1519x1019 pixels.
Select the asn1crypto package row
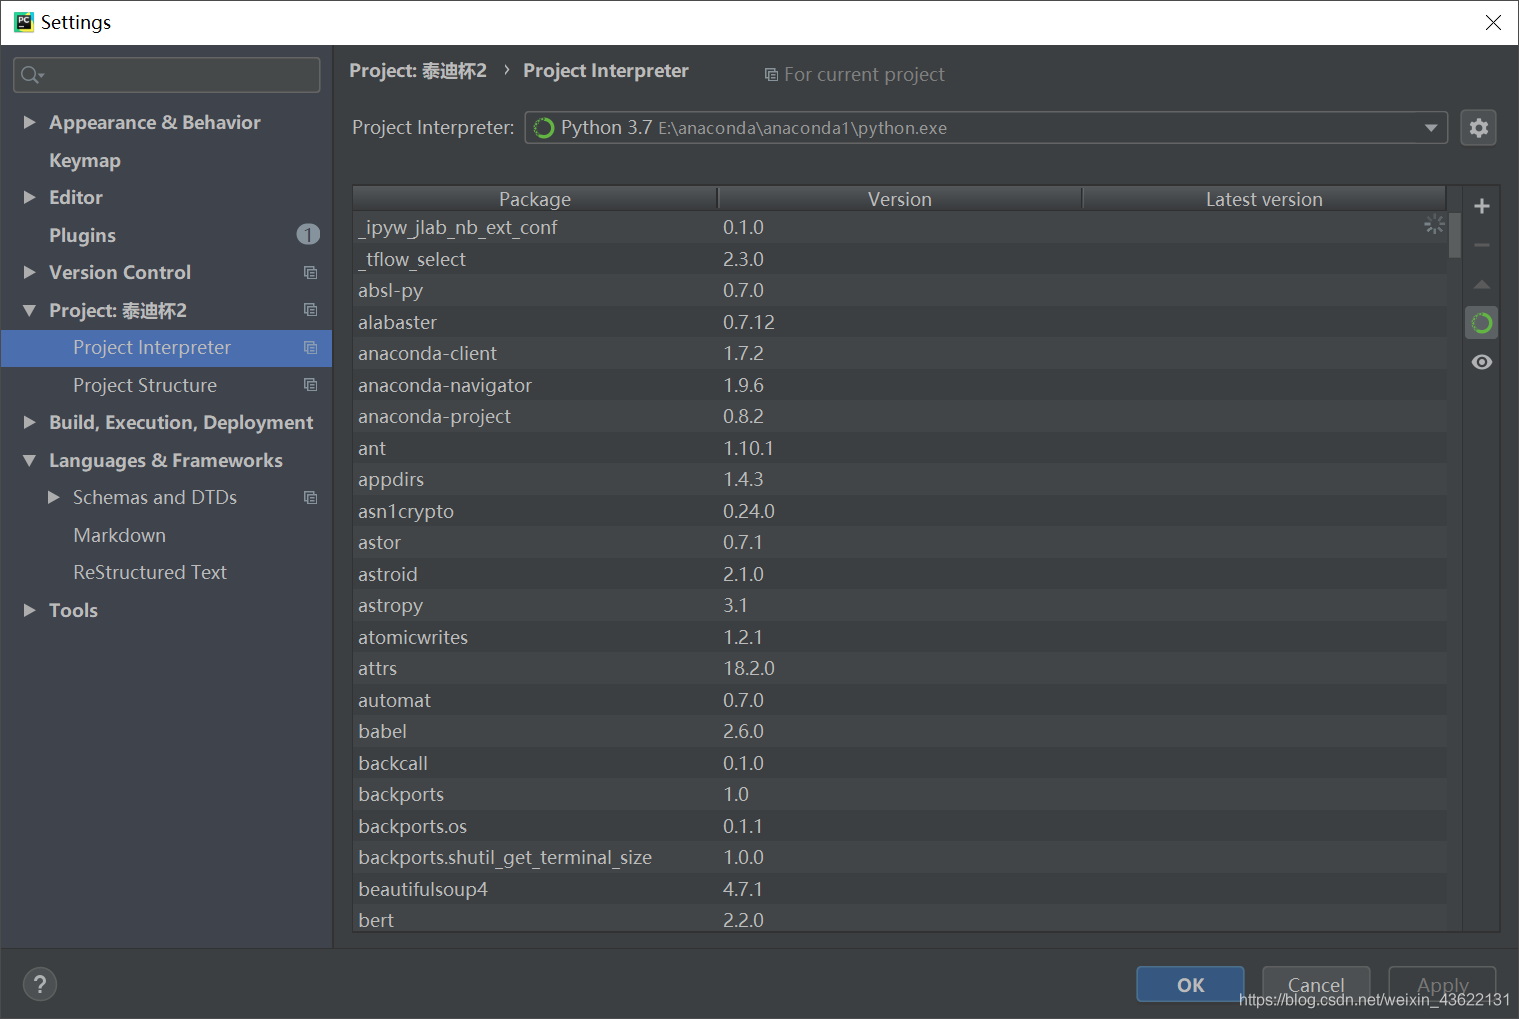pyautogui.click(x=900, y=511)
